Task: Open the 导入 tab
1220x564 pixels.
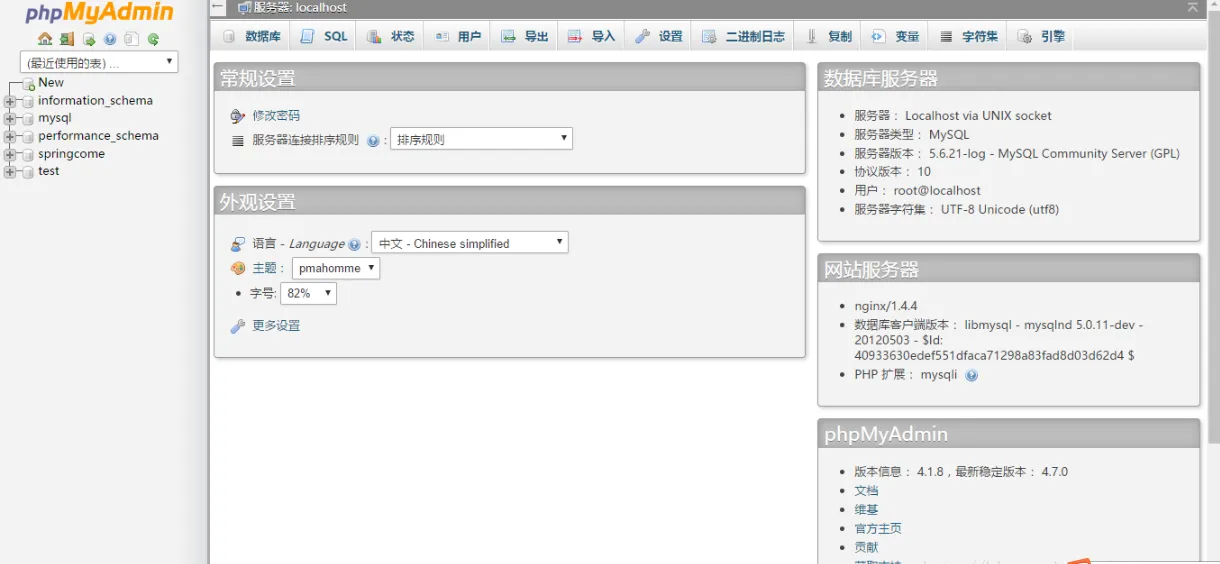Action: (x=592, y=36)
